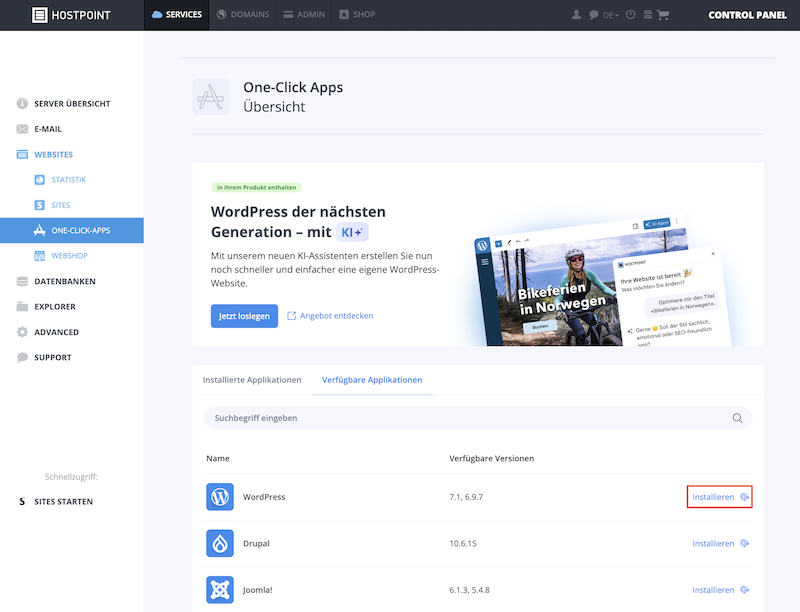Switch to Installierte Applikationen tab

tap(252, 380)
